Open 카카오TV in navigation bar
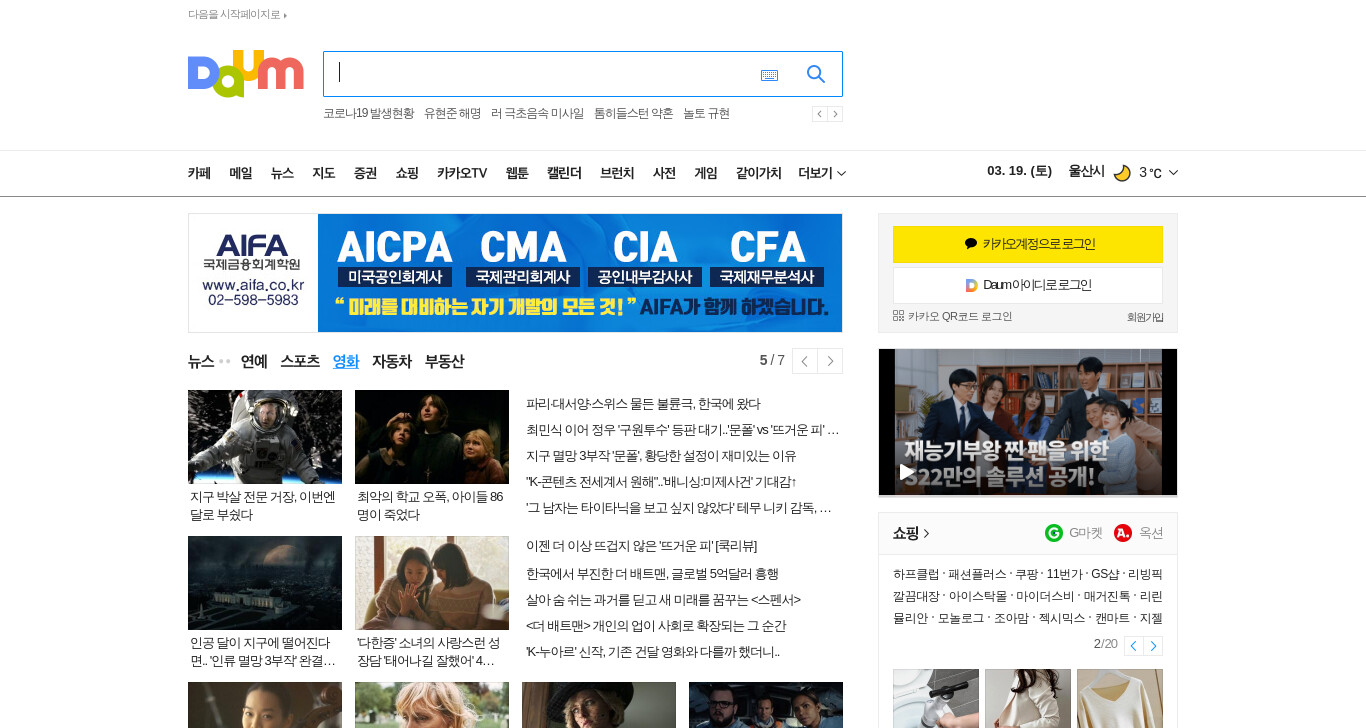 click(x=462, y=173)
